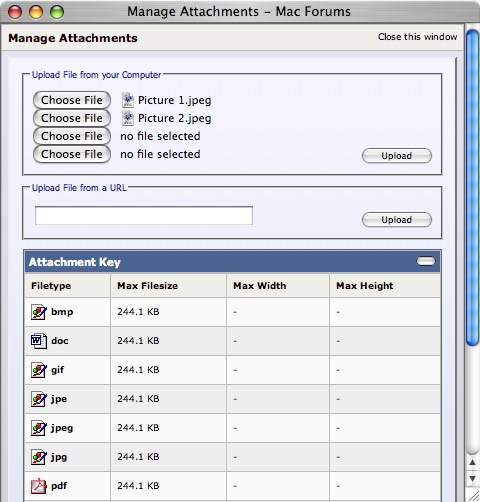Click the 244.1 KB value for doc
This screenshot has height=502, width=480.
(x=138, y=341)
